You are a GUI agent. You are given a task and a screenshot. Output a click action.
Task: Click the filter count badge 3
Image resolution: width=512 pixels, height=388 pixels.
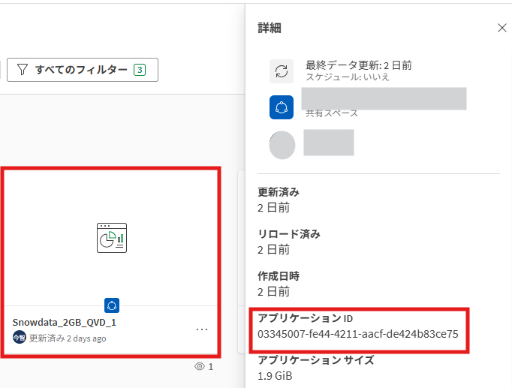click(140, 70)
